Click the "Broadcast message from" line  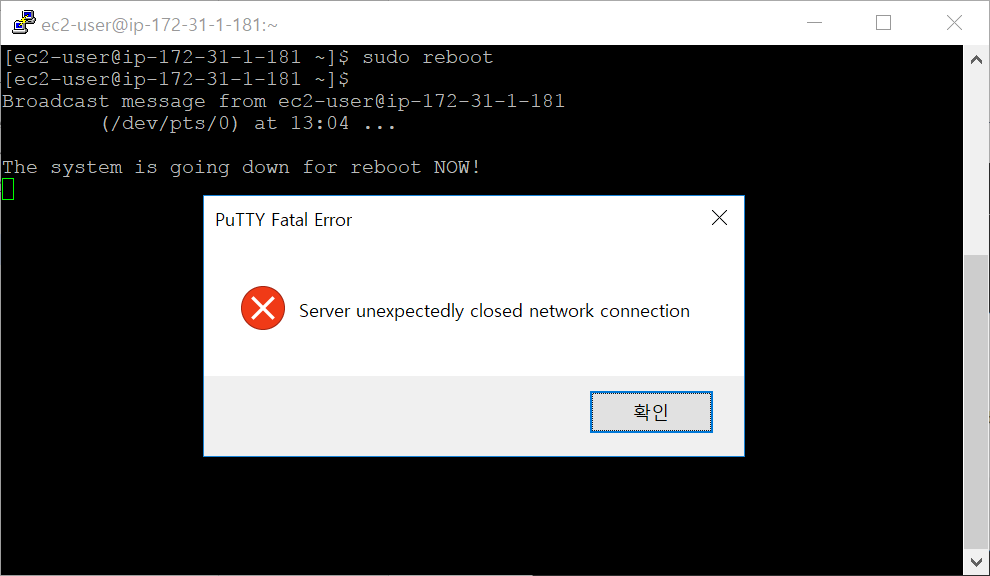click(283, 102)
